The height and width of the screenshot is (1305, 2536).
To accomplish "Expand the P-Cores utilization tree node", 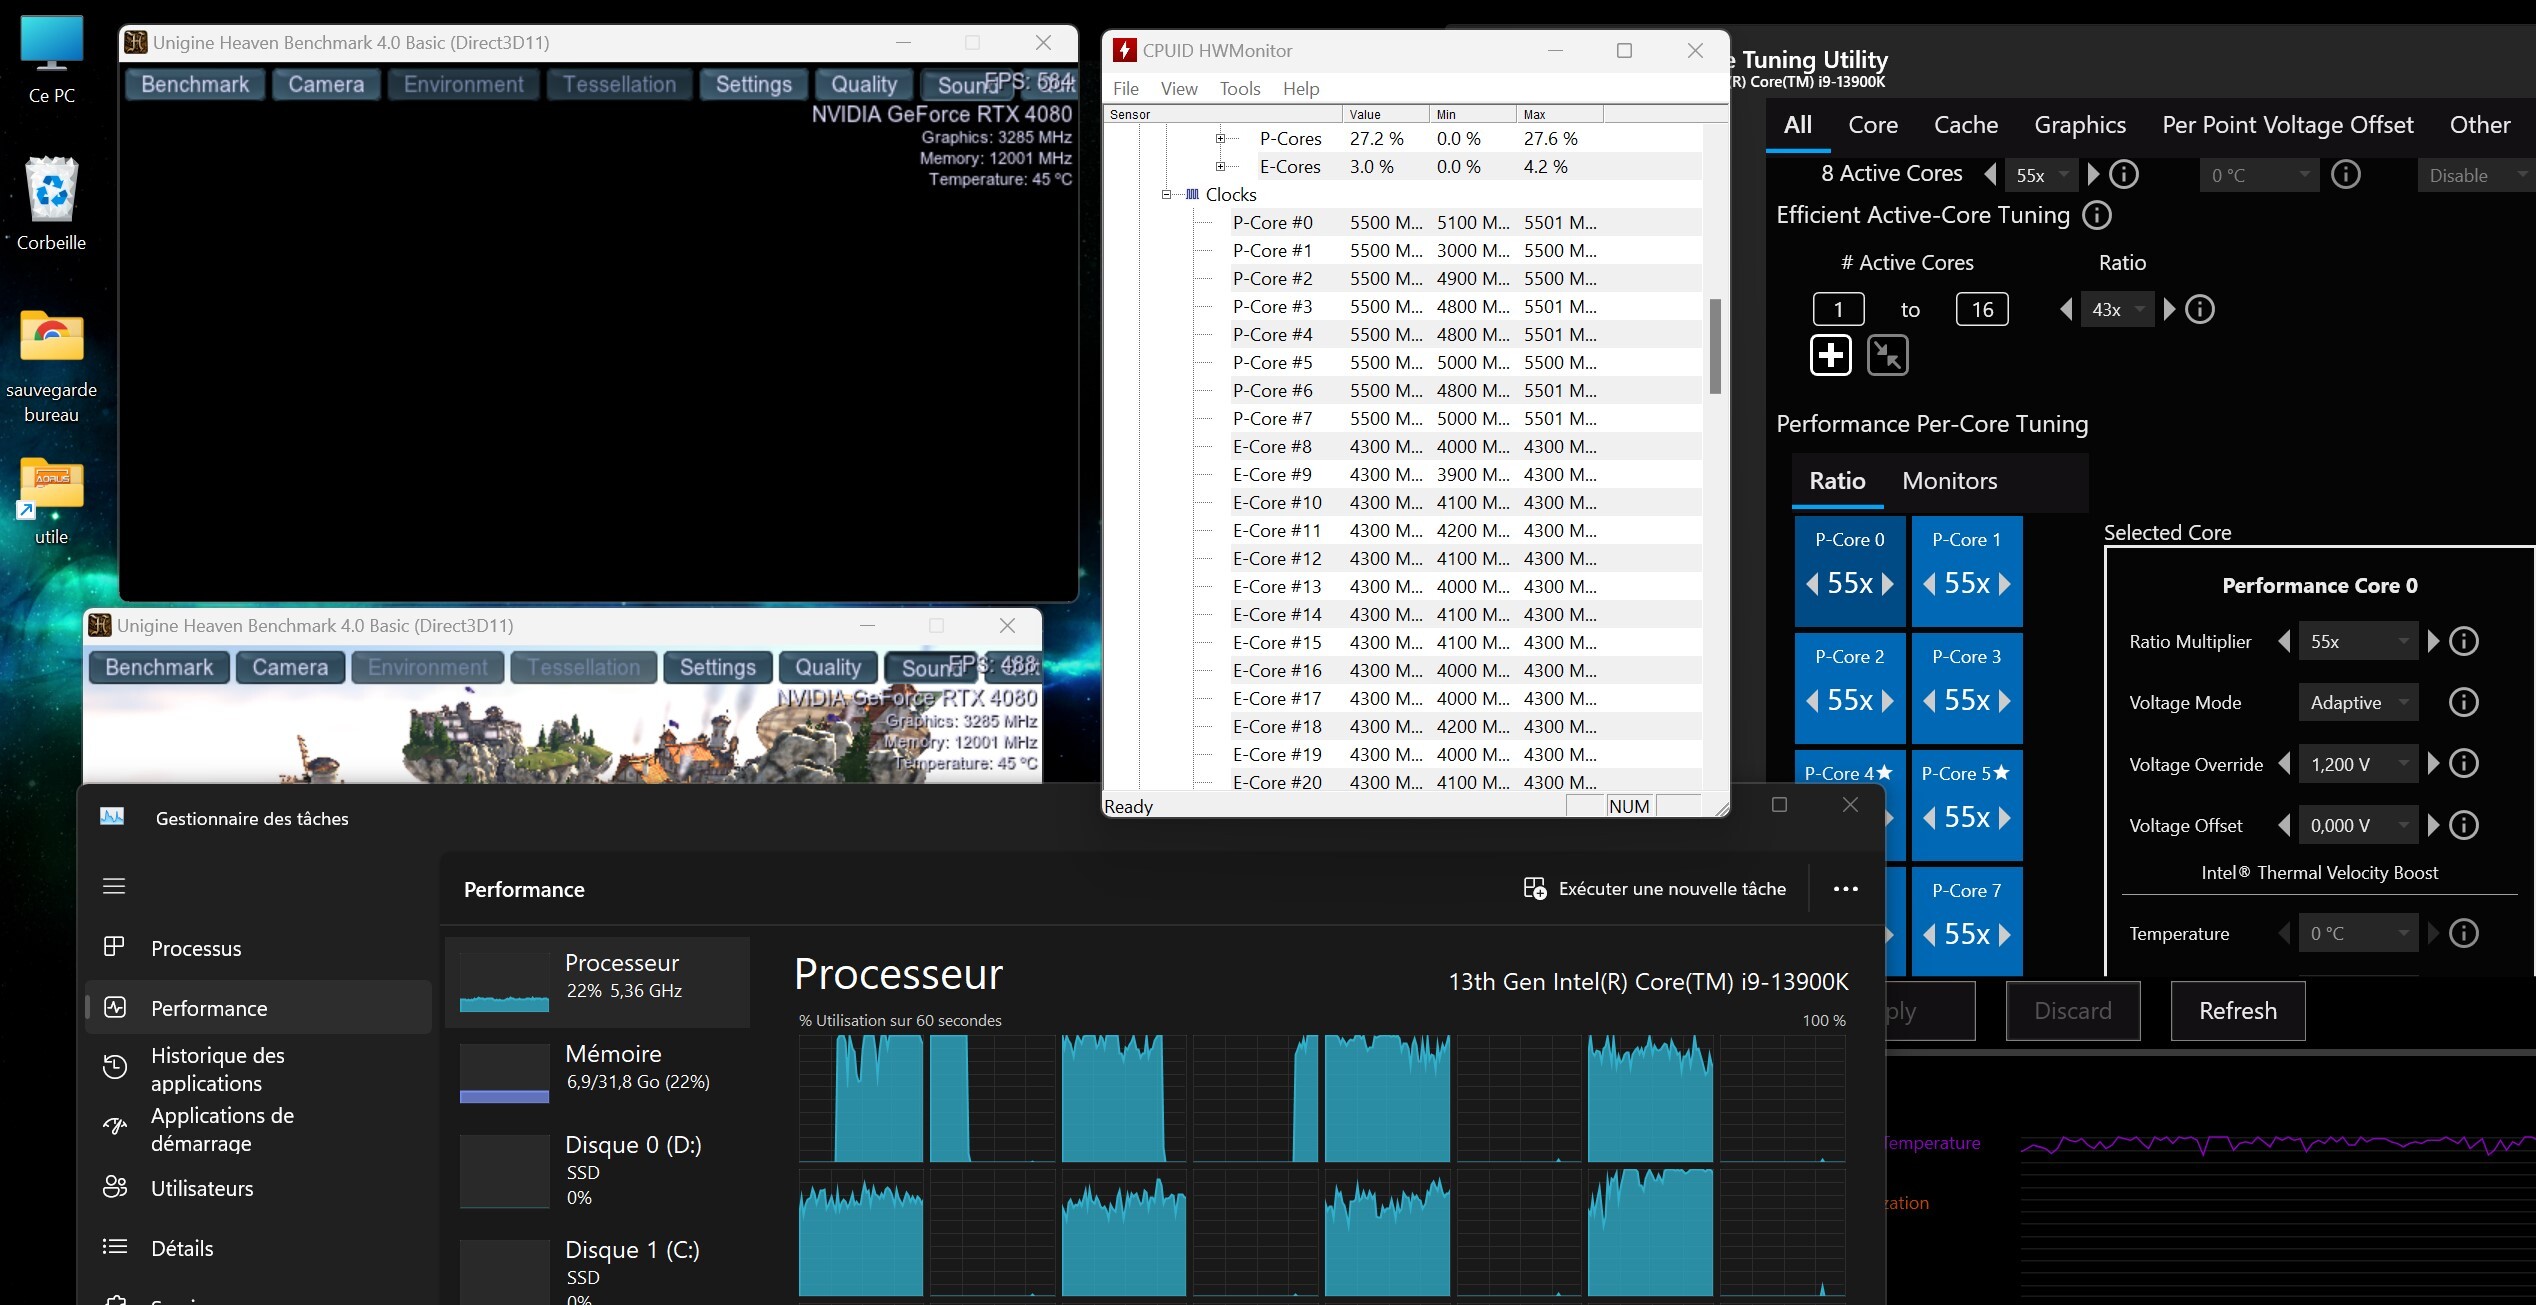I will click(1220, 139).
